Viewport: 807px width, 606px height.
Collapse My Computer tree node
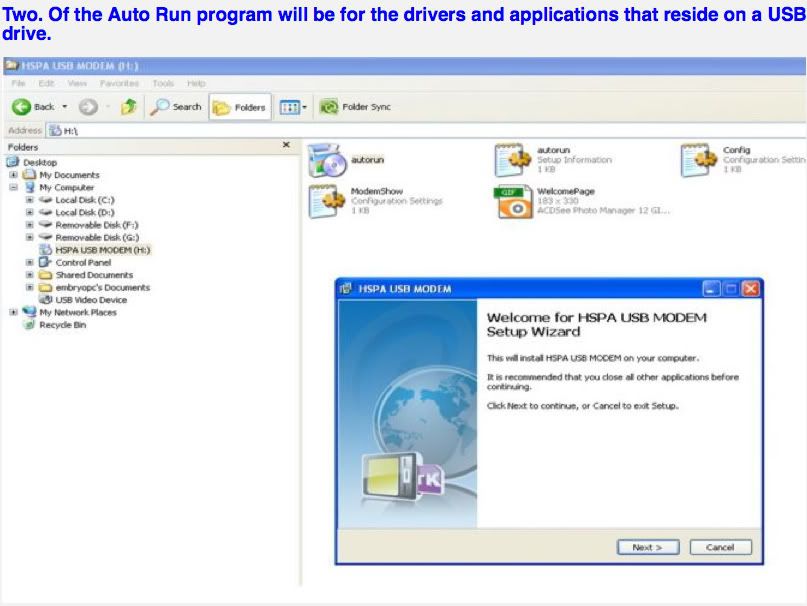13,187
